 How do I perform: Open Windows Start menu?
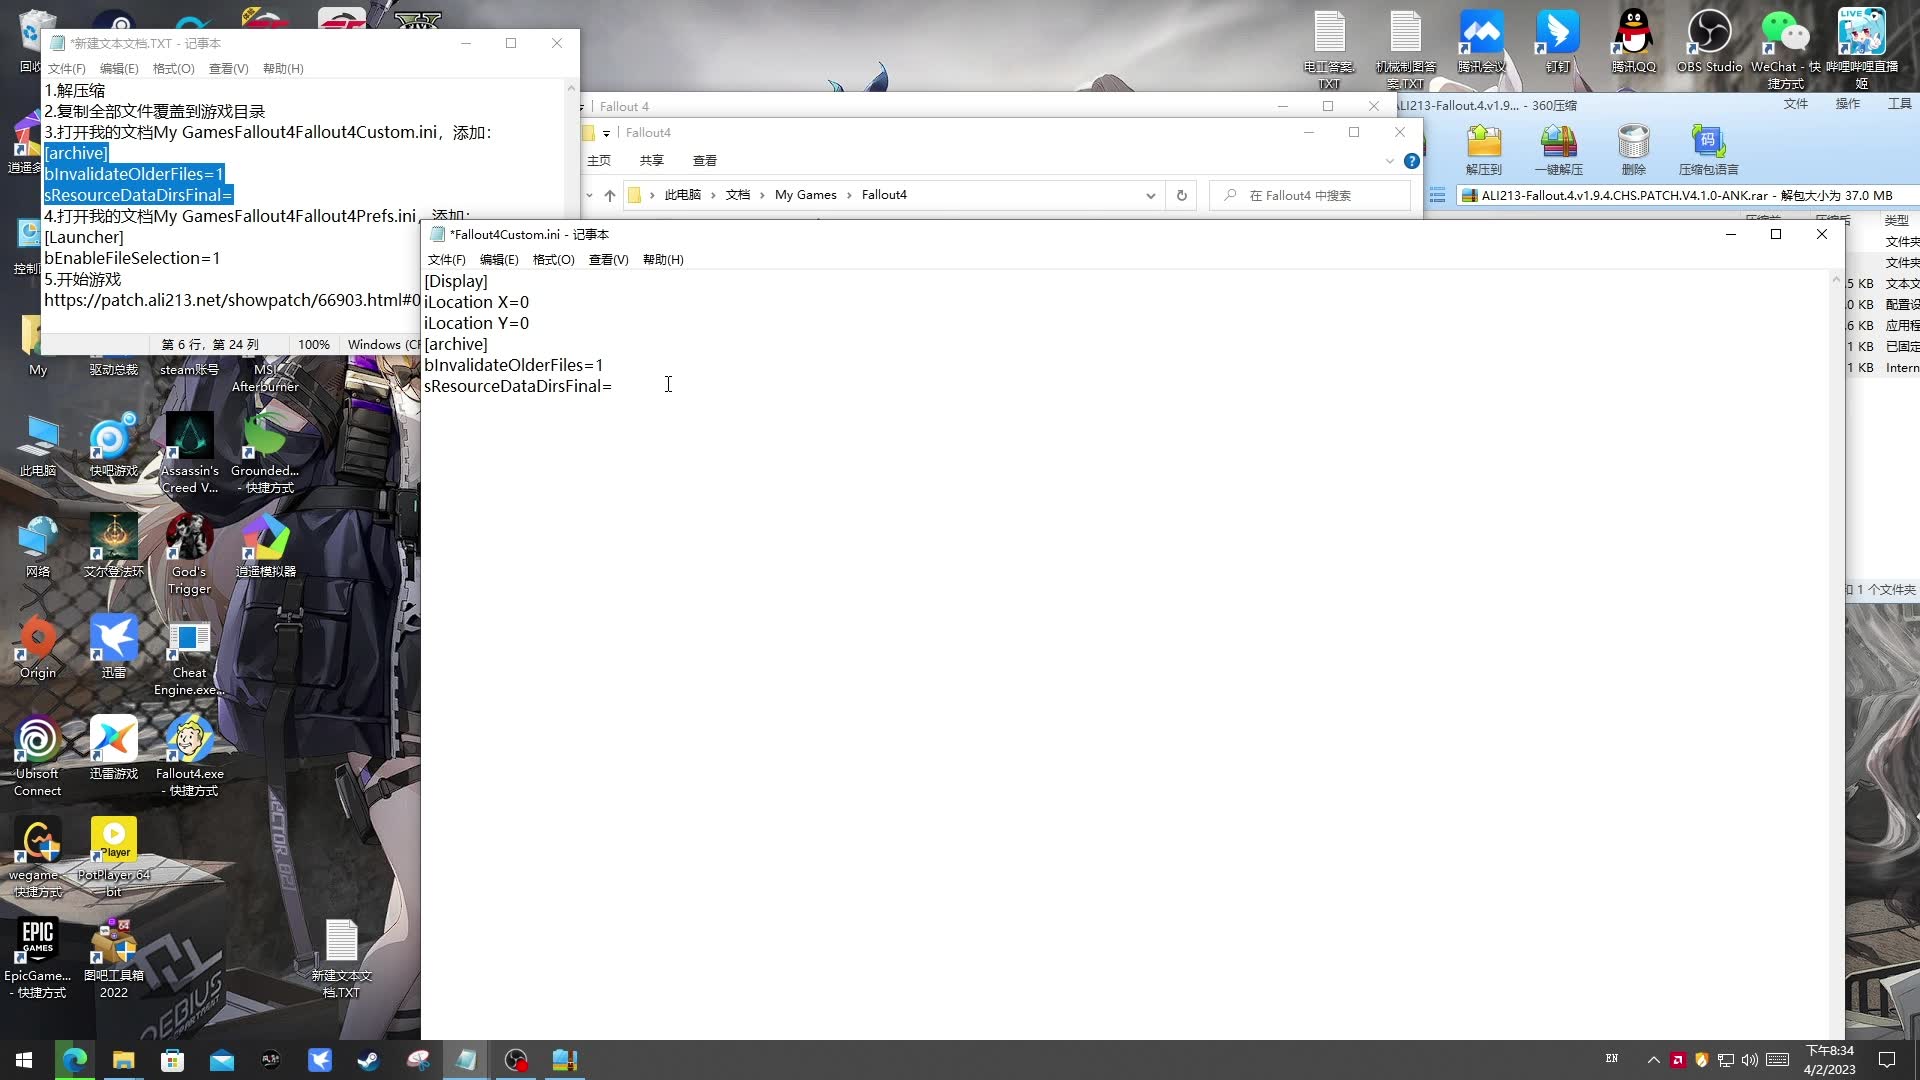coord(24,1060)
